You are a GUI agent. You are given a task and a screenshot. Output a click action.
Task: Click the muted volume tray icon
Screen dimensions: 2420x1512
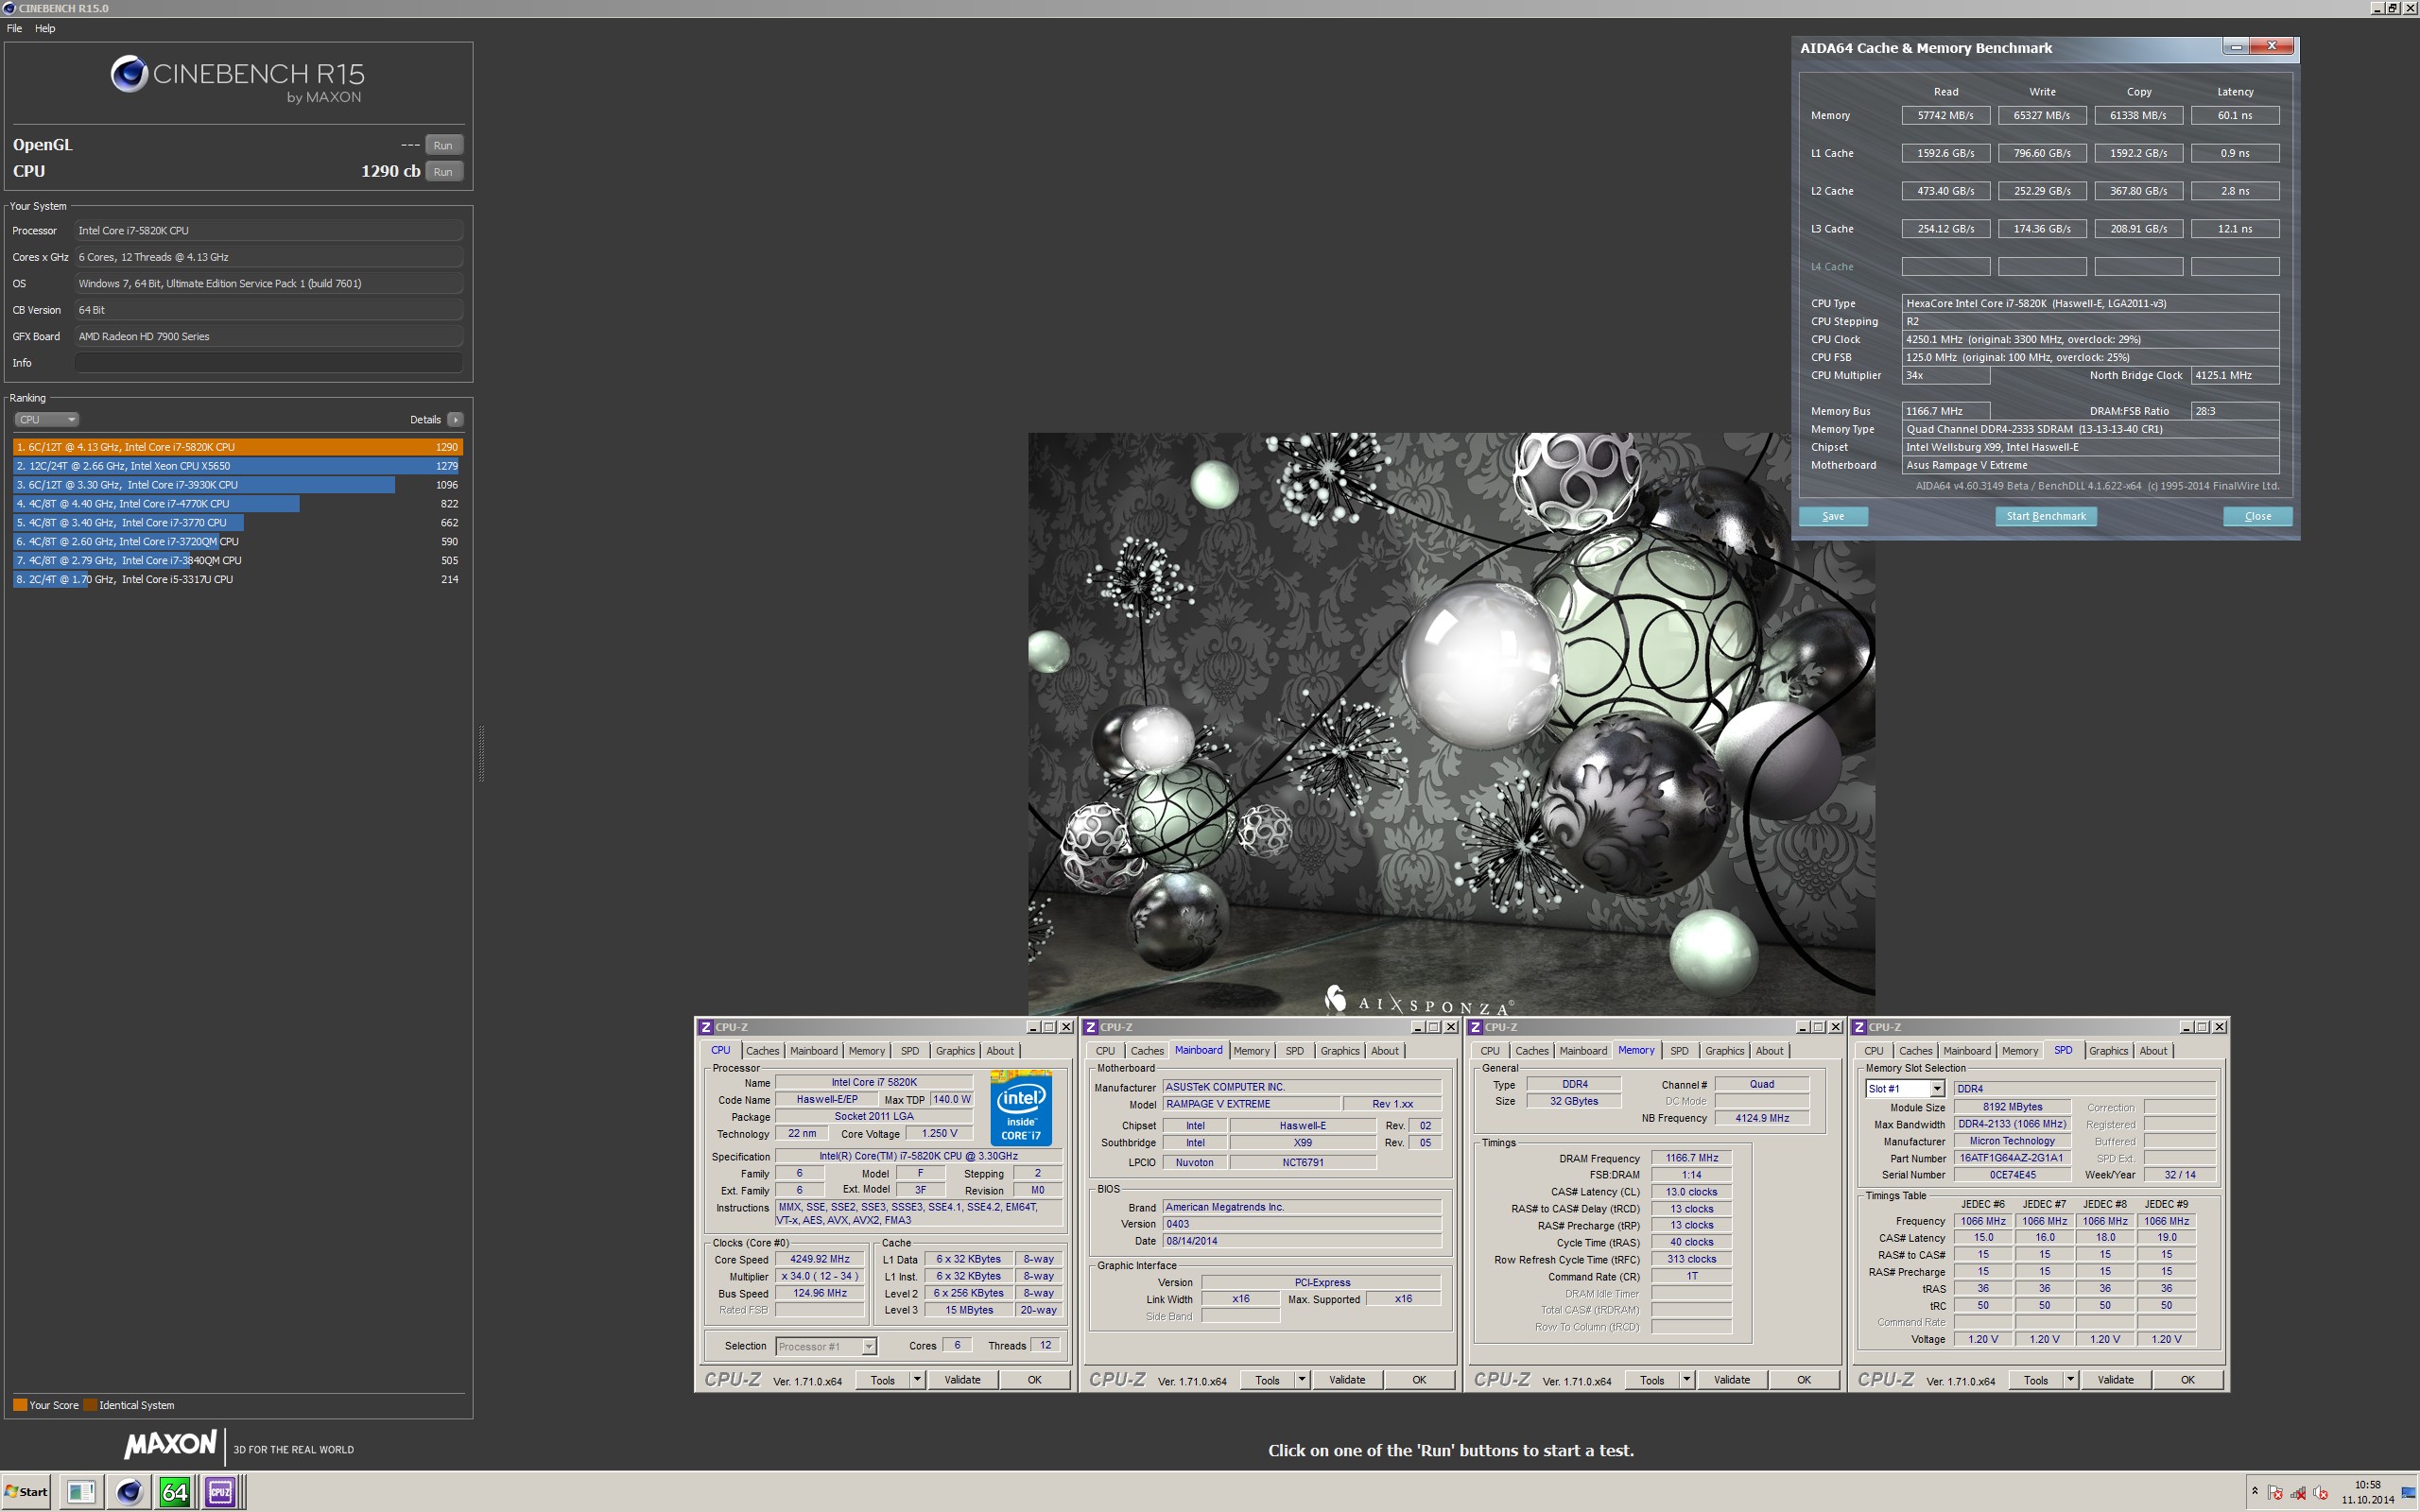(x=2321, y=1493)
